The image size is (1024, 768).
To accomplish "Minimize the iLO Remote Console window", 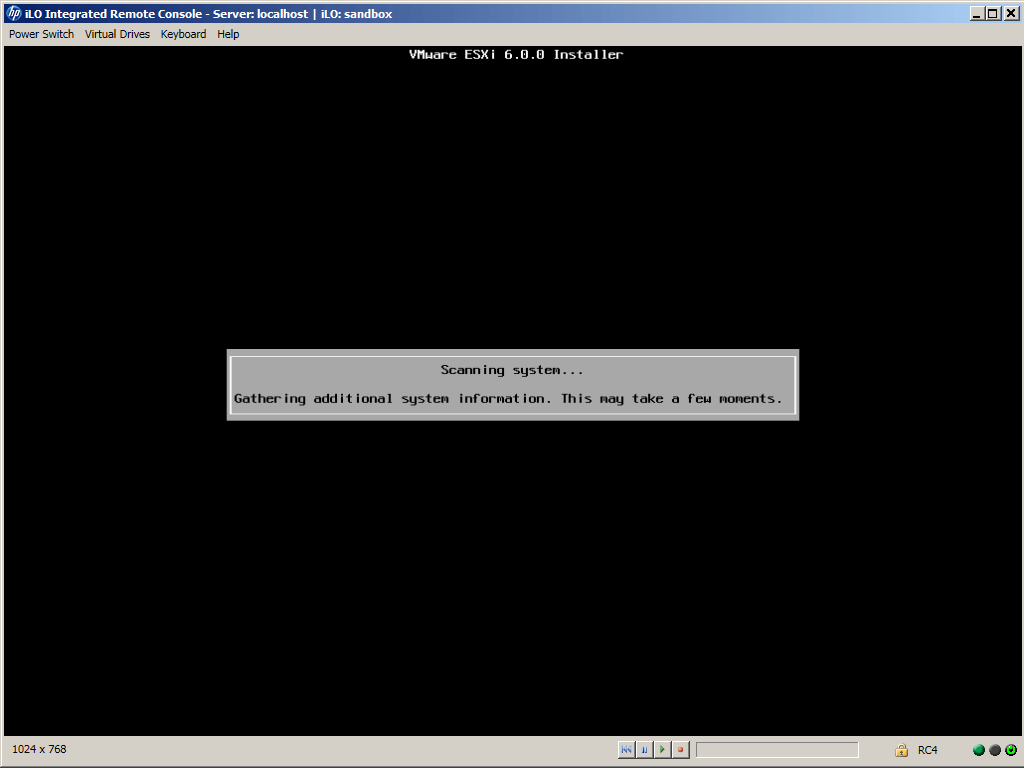I will 976,14.
